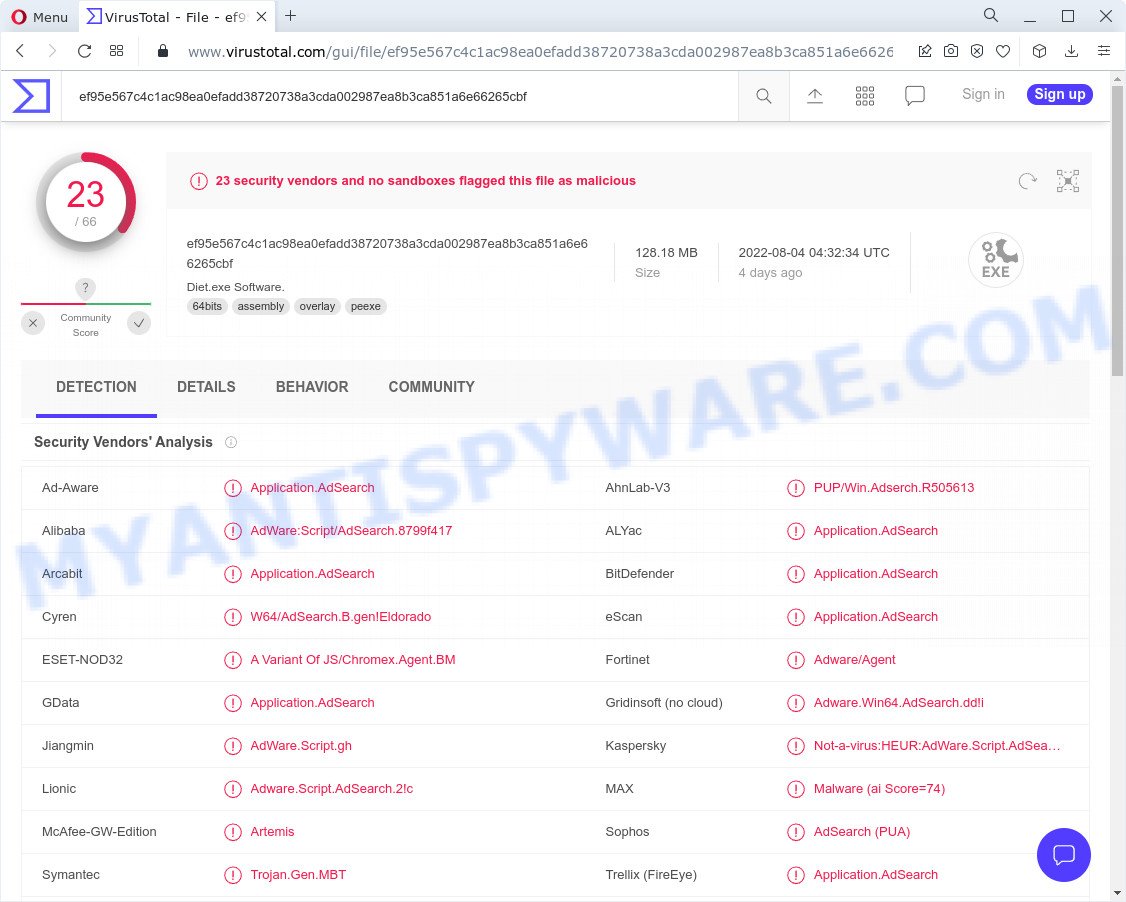1126x902 pixels.
Task: Select Sophos AdSearch (PUA) result
Action: 862,832
